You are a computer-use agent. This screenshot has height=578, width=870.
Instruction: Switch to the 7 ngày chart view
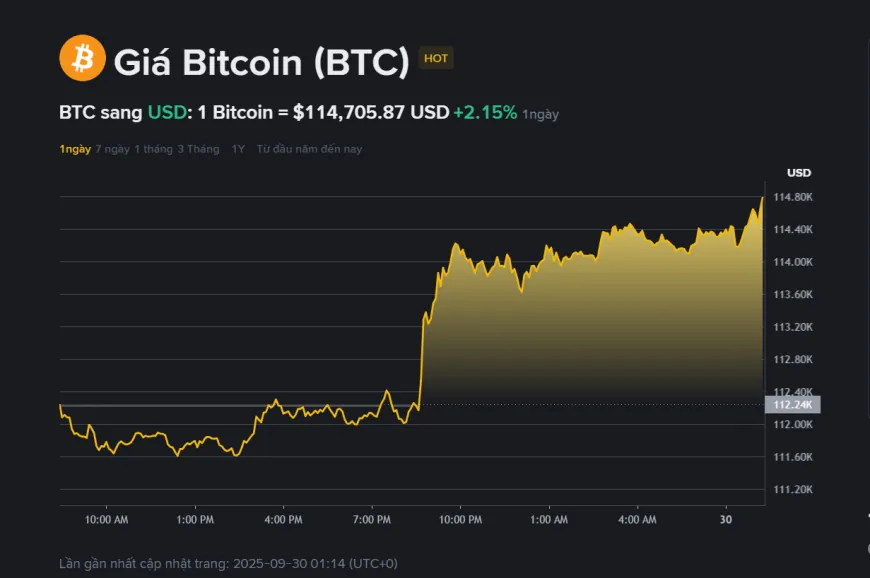pyautogui.click(x=110, y=148)
